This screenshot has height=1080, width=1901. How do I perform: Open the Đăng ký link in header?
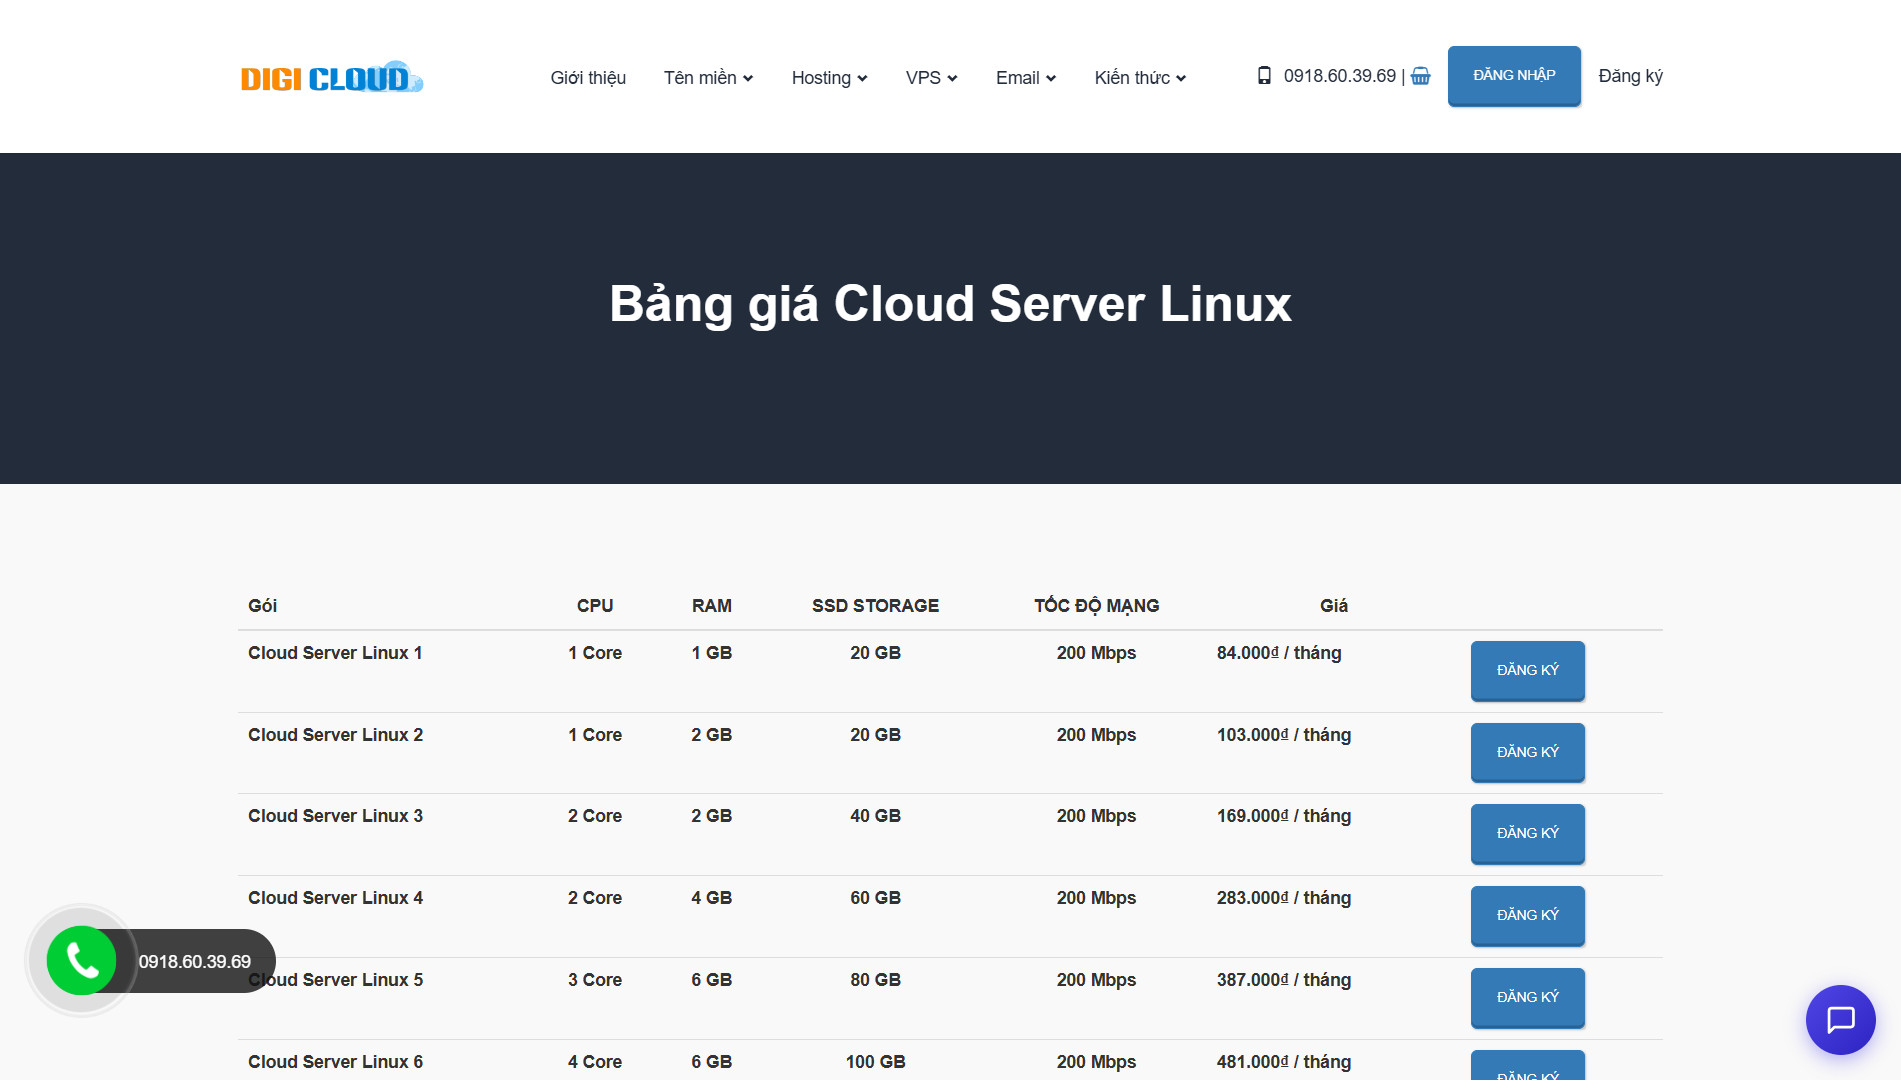click(x=1630, y=76)
